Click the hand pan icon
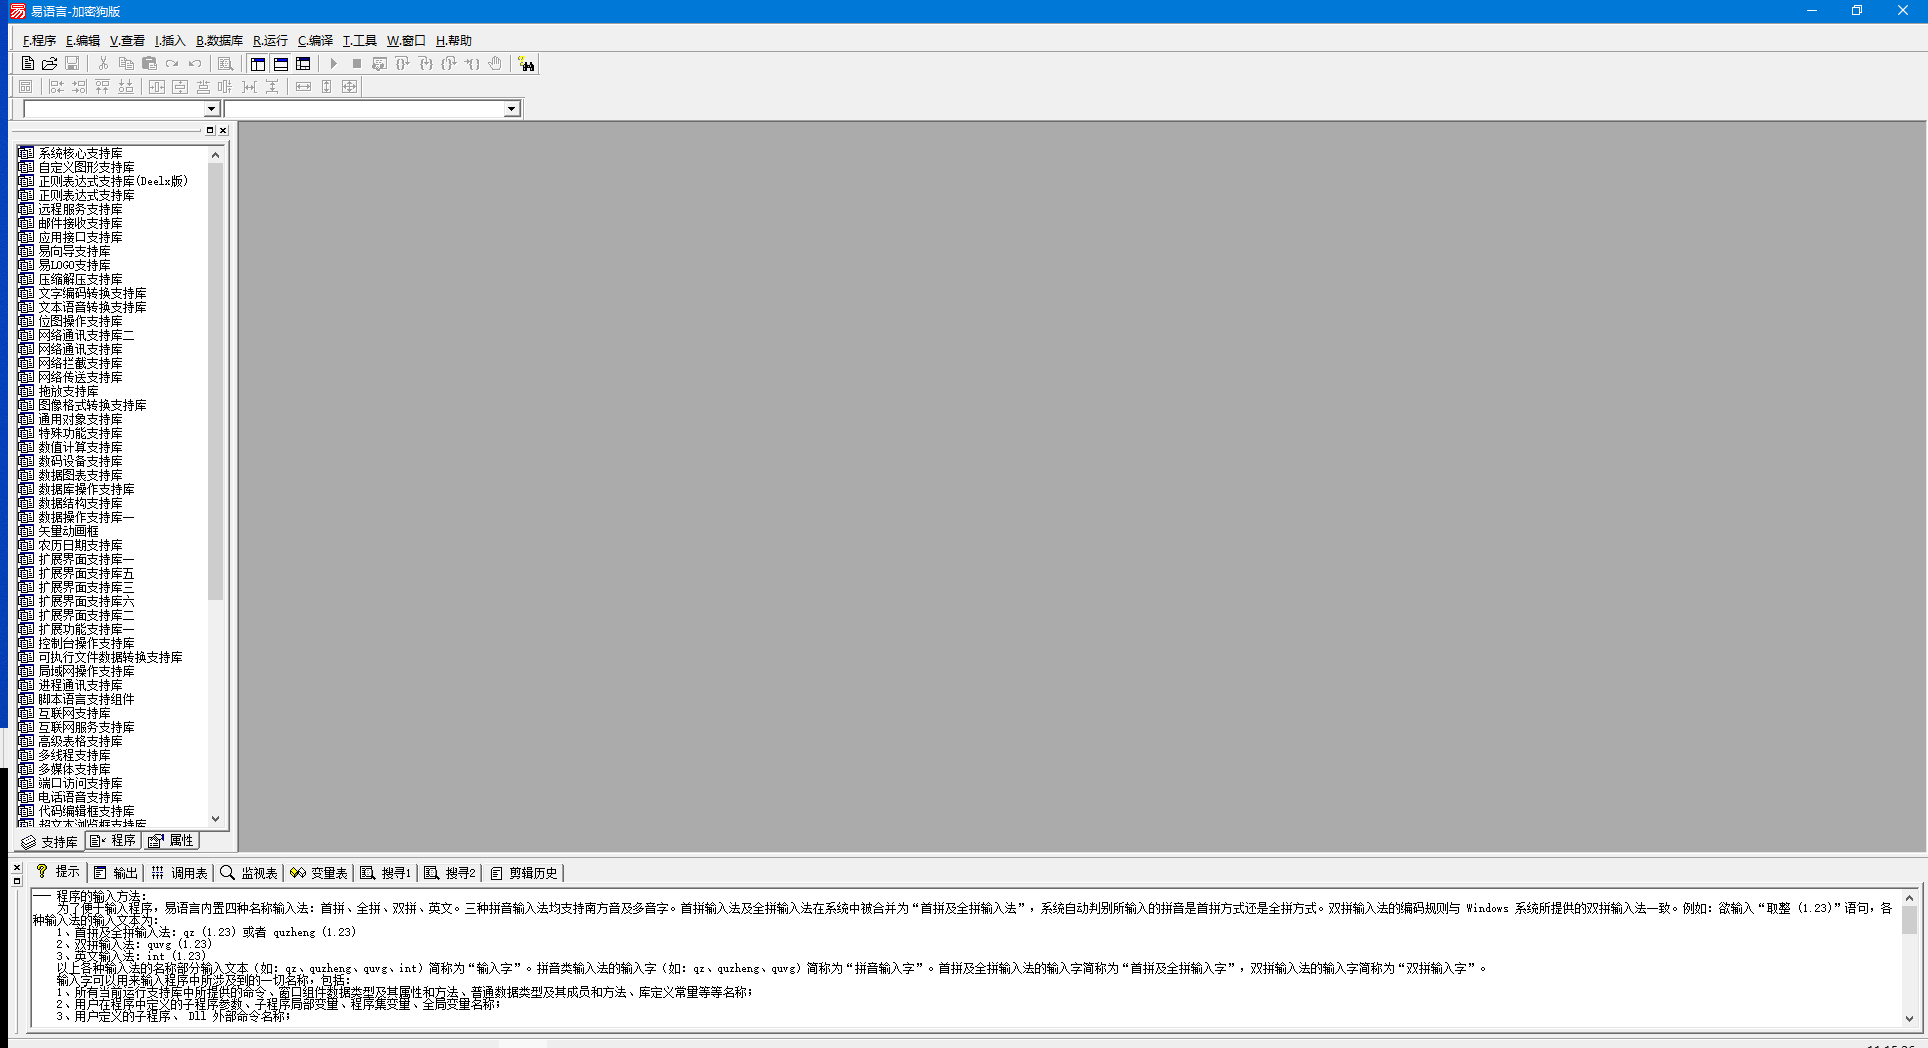The height and width of the screenshot is (1048, 1928). 494,63
